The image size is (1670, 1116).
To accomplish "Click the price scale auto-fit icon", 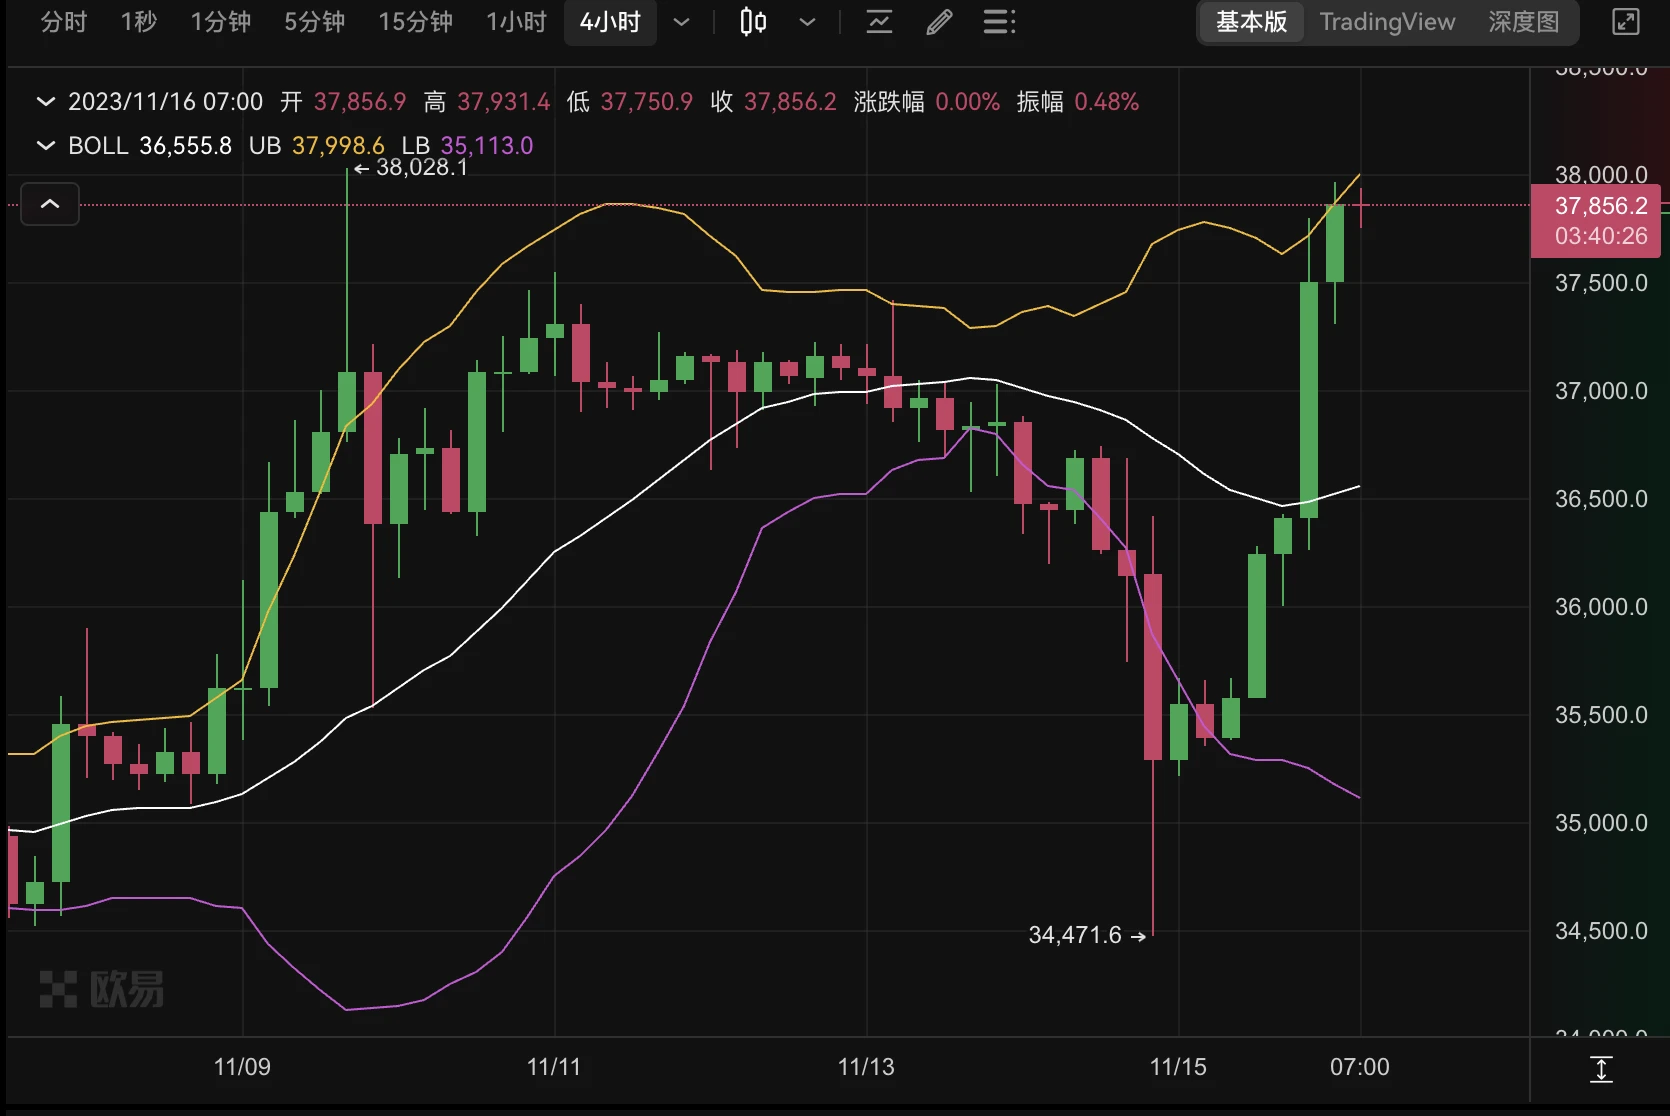I will tap(1601, 1069).
